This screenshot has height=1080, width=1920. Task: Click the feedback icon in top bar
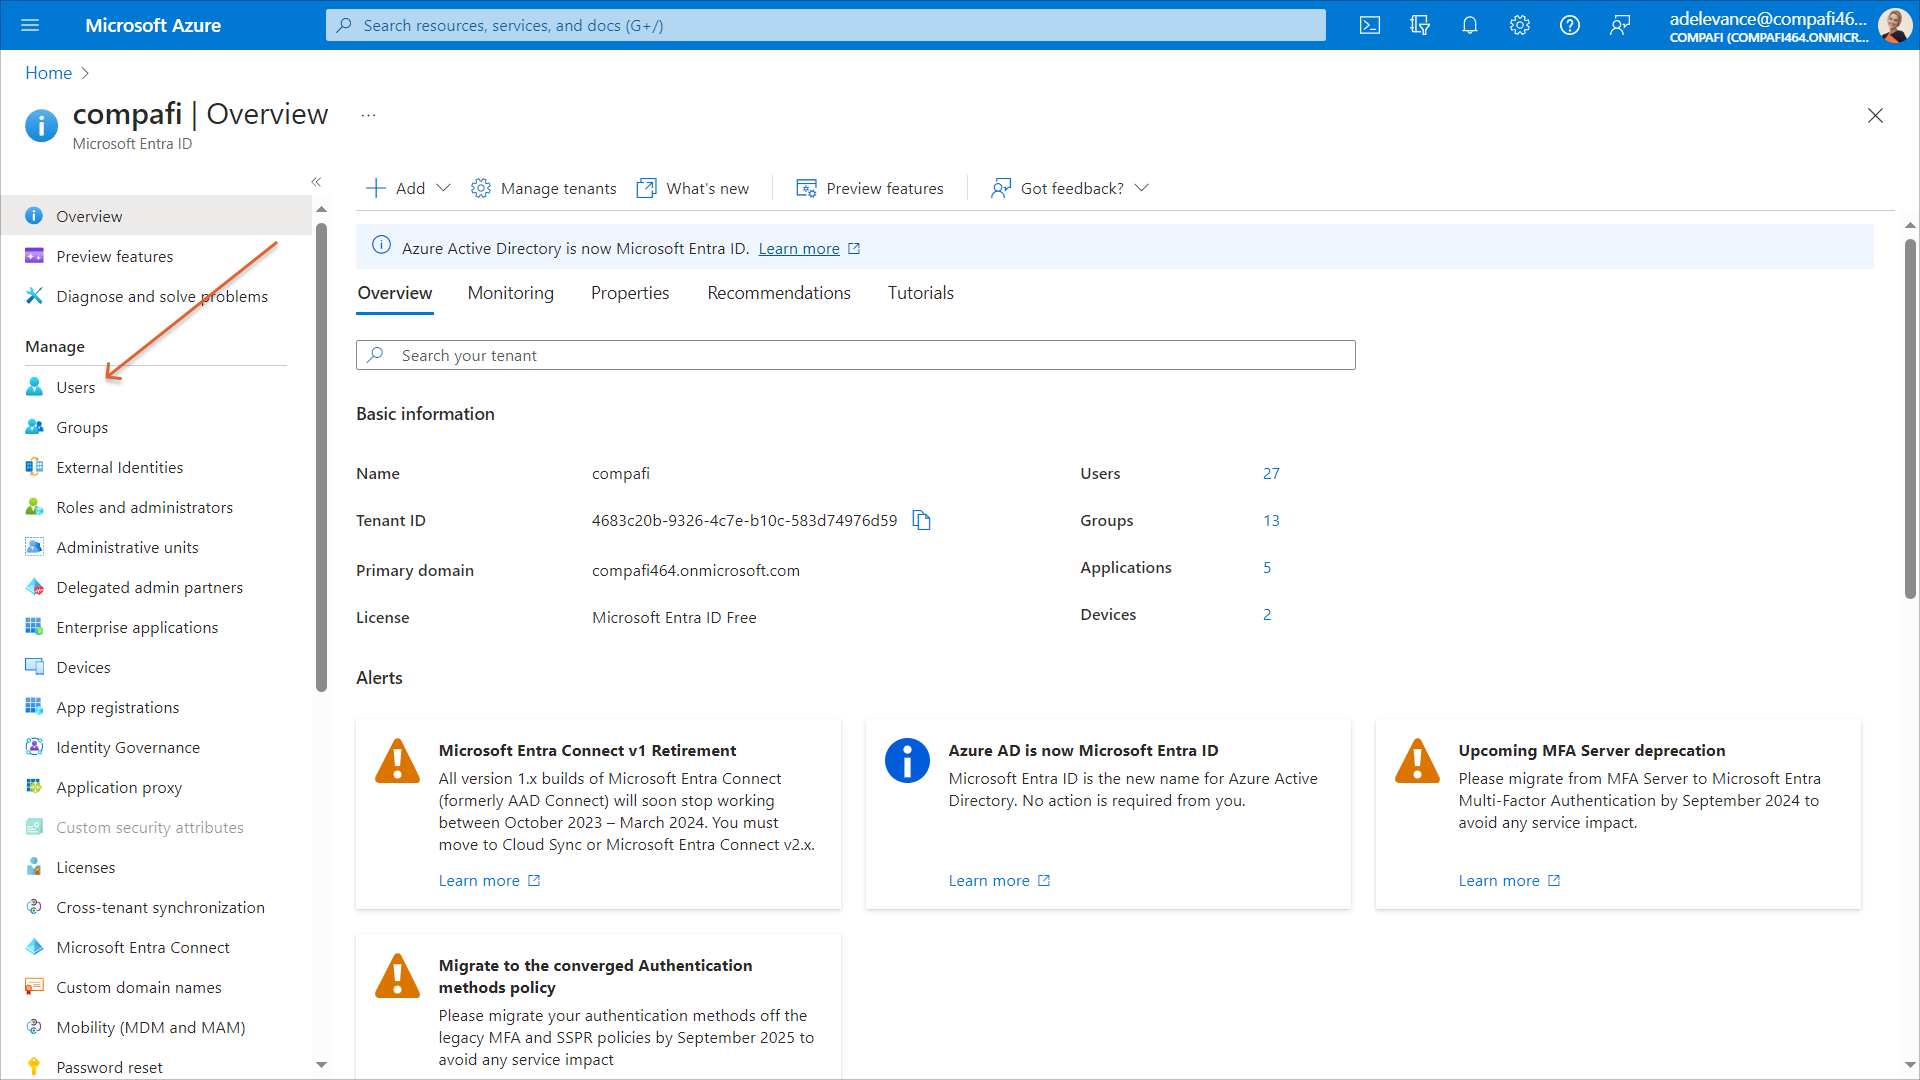click(1620, 25)
